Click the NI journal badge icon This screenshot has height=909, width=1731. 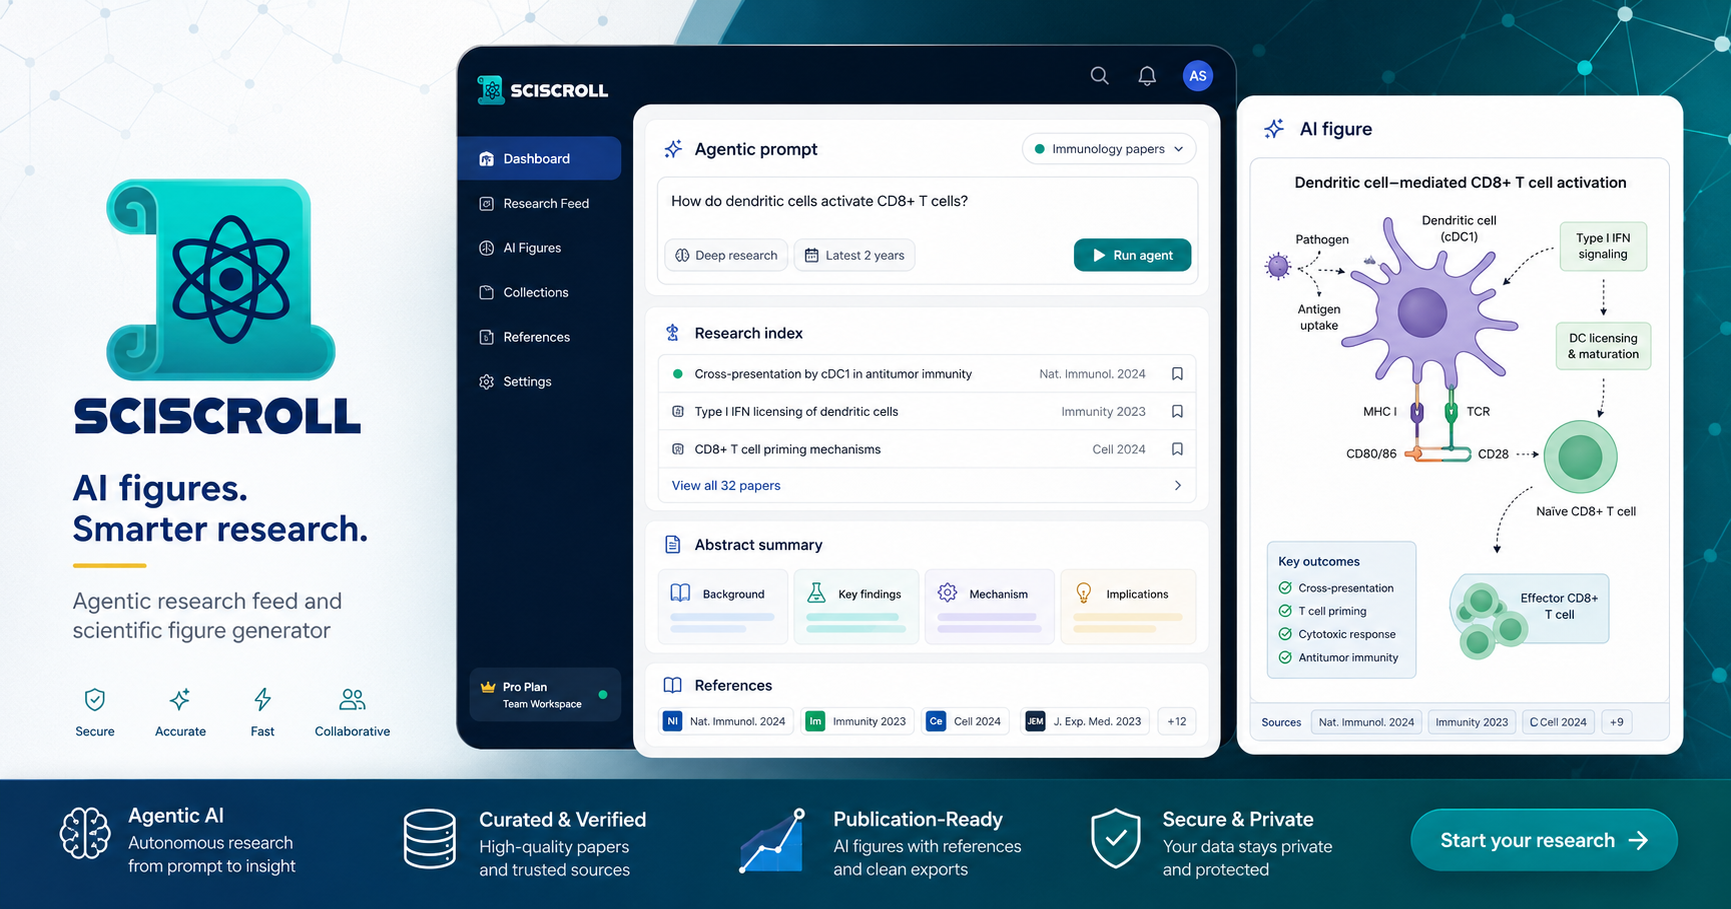[x=673, y=721]
